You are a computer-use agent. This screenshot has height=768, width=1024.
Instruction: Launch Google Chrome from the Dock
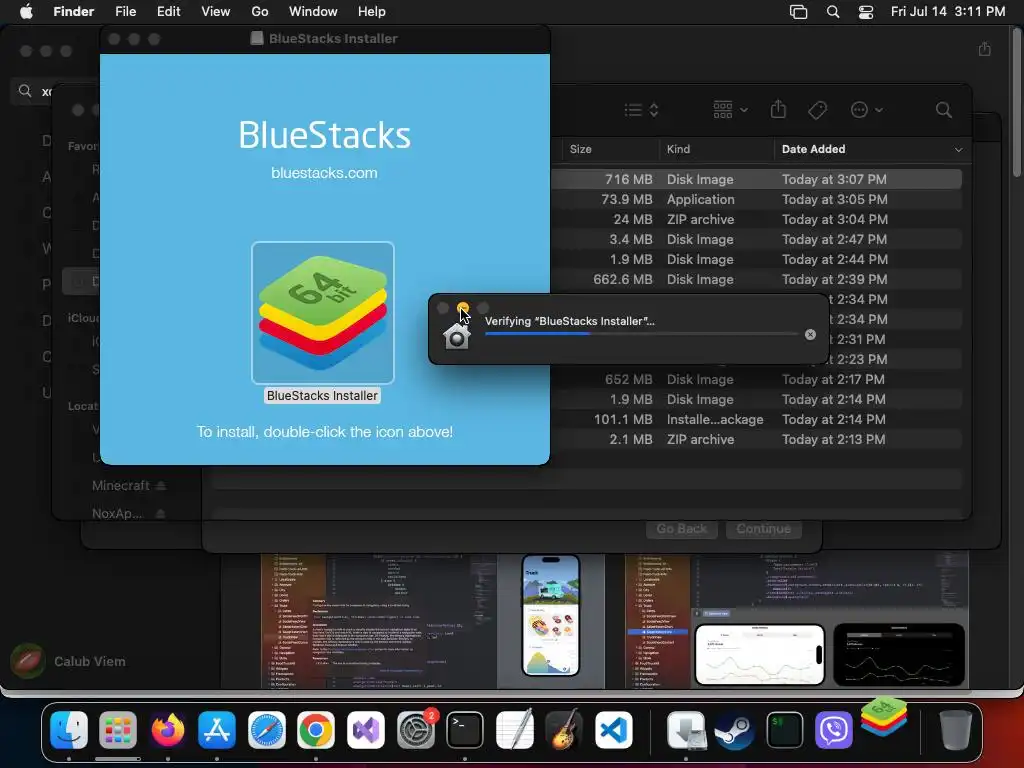click(x=316, y=729)
